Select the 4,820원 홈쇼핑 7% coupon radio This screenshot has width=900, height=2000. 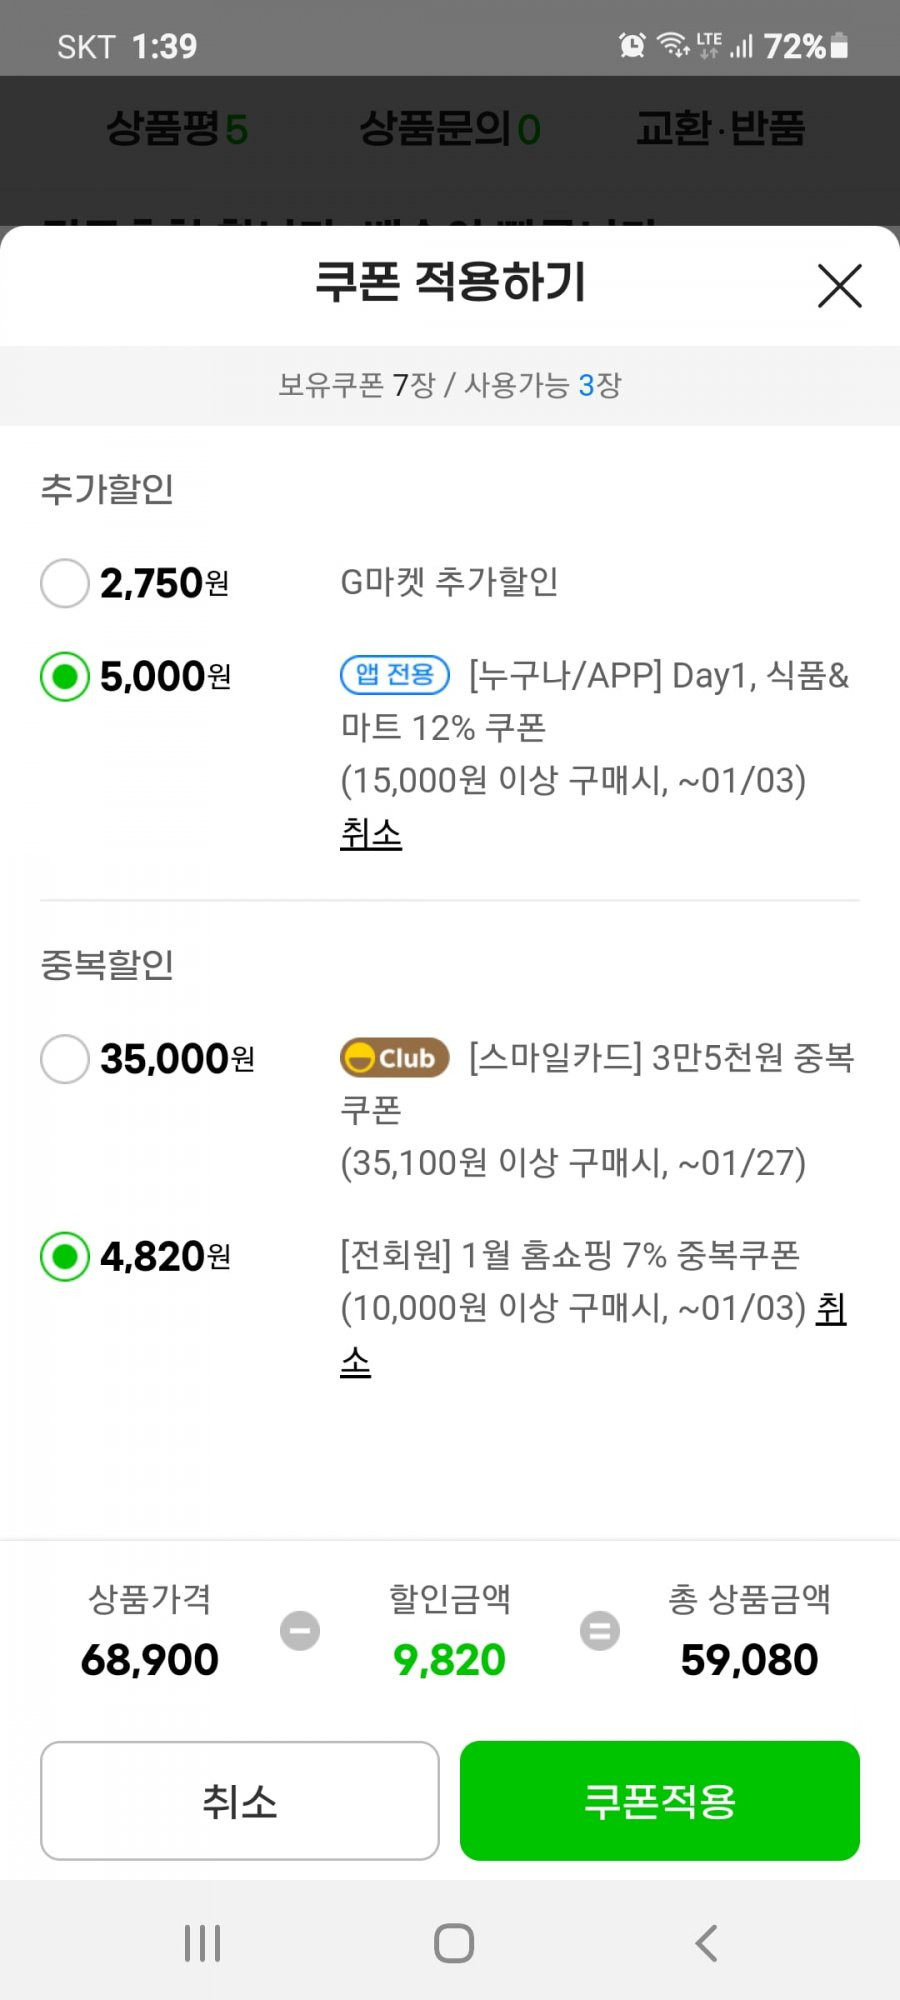coord(65,1257)
